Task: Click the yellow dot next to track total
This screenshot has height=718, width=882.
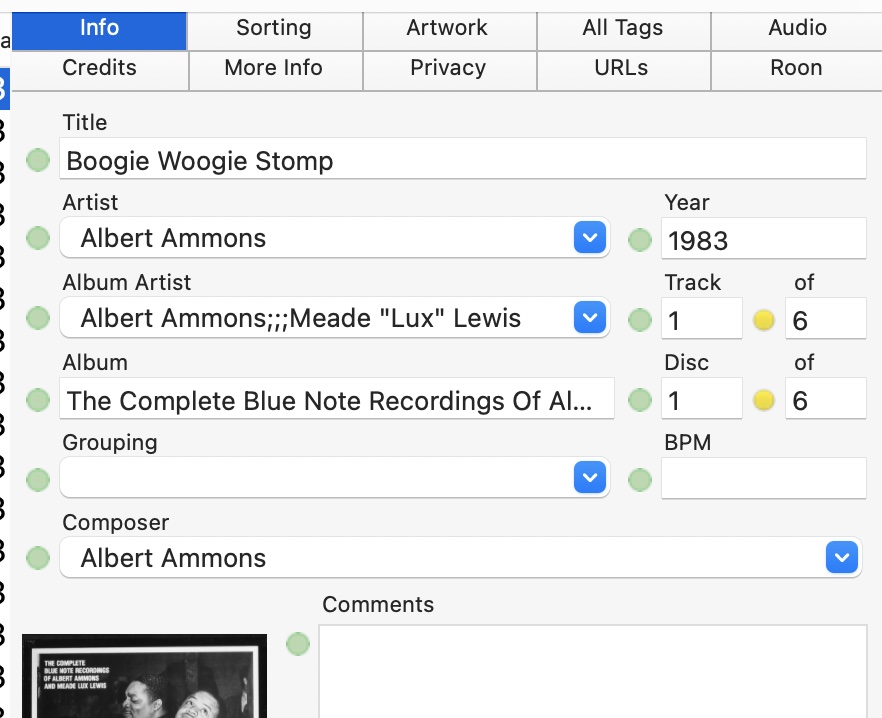Action: (764, 320)
